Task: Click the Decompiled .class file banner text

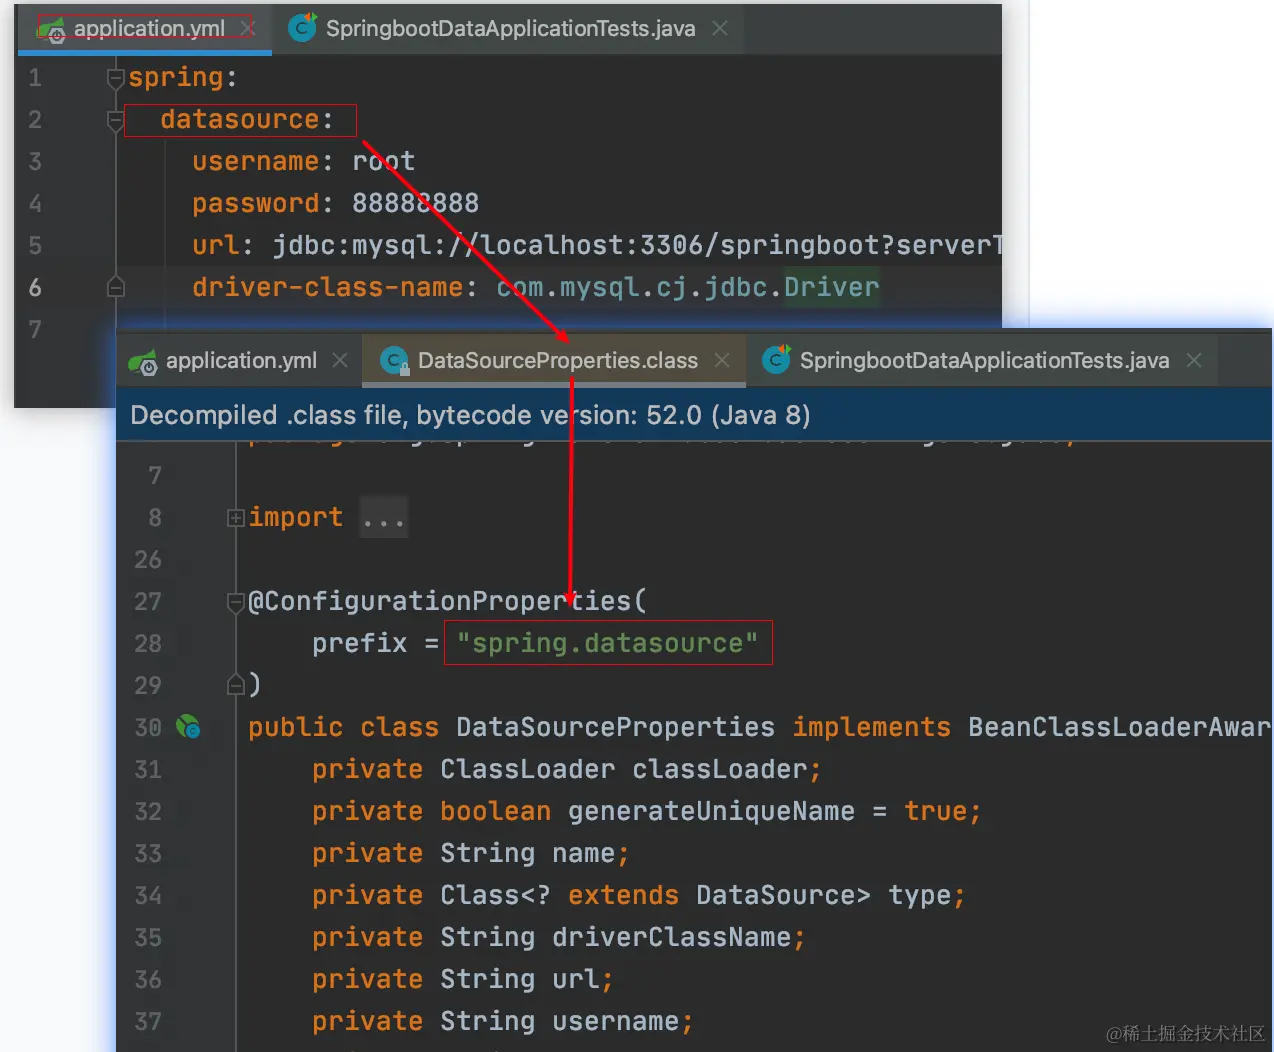Action: (x=470, y=415)
